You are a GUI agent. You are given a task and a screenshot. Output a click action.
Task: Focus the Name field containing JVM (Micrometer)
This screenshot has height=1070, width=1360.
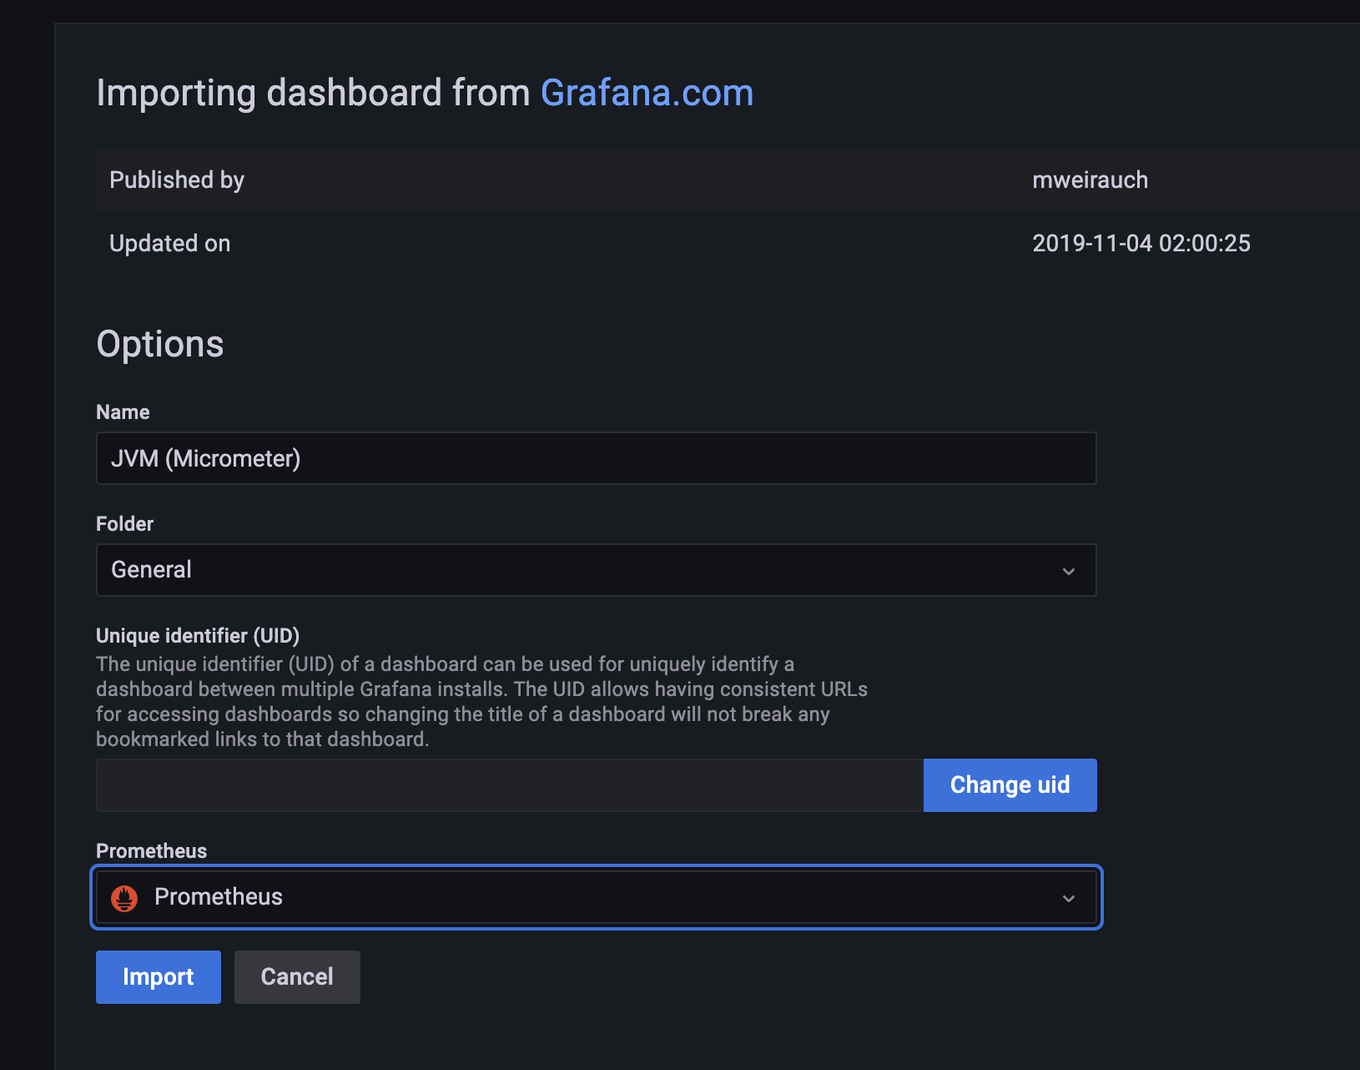coord(595,458)
